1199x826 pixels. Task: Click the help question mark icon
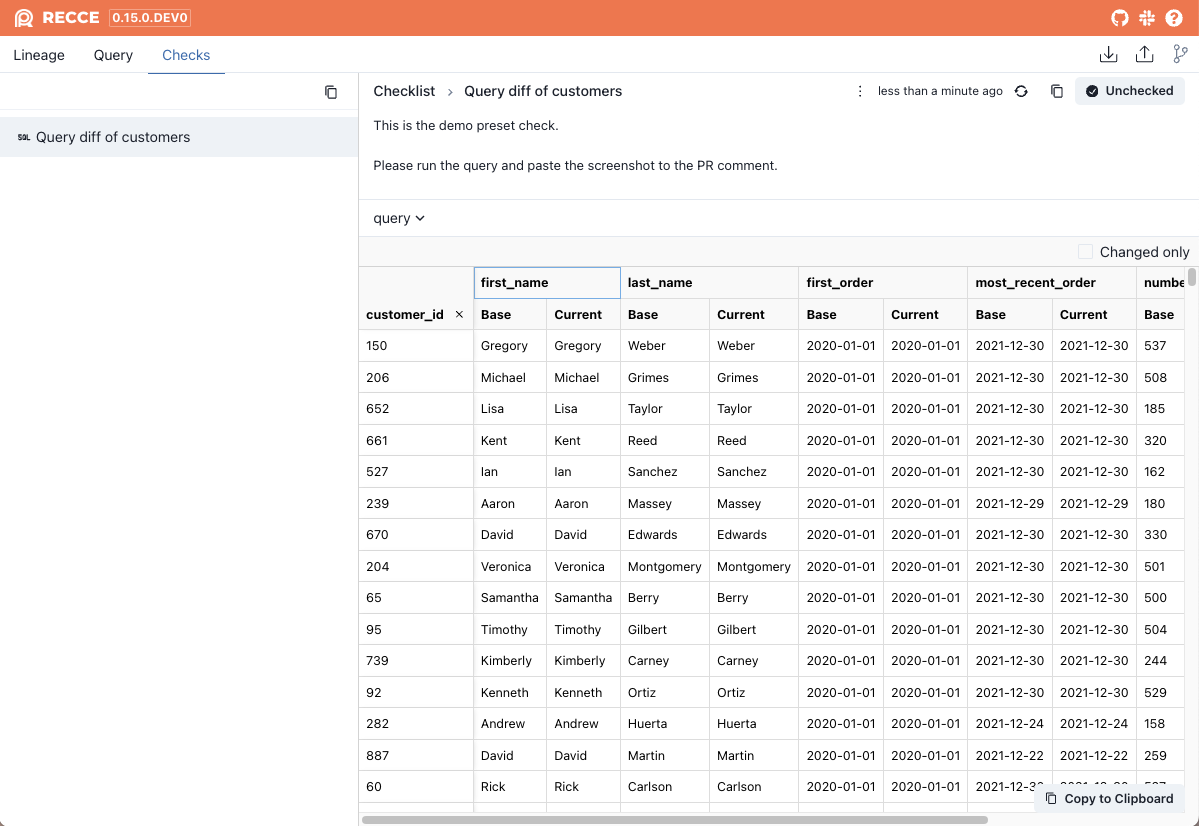1174,18
